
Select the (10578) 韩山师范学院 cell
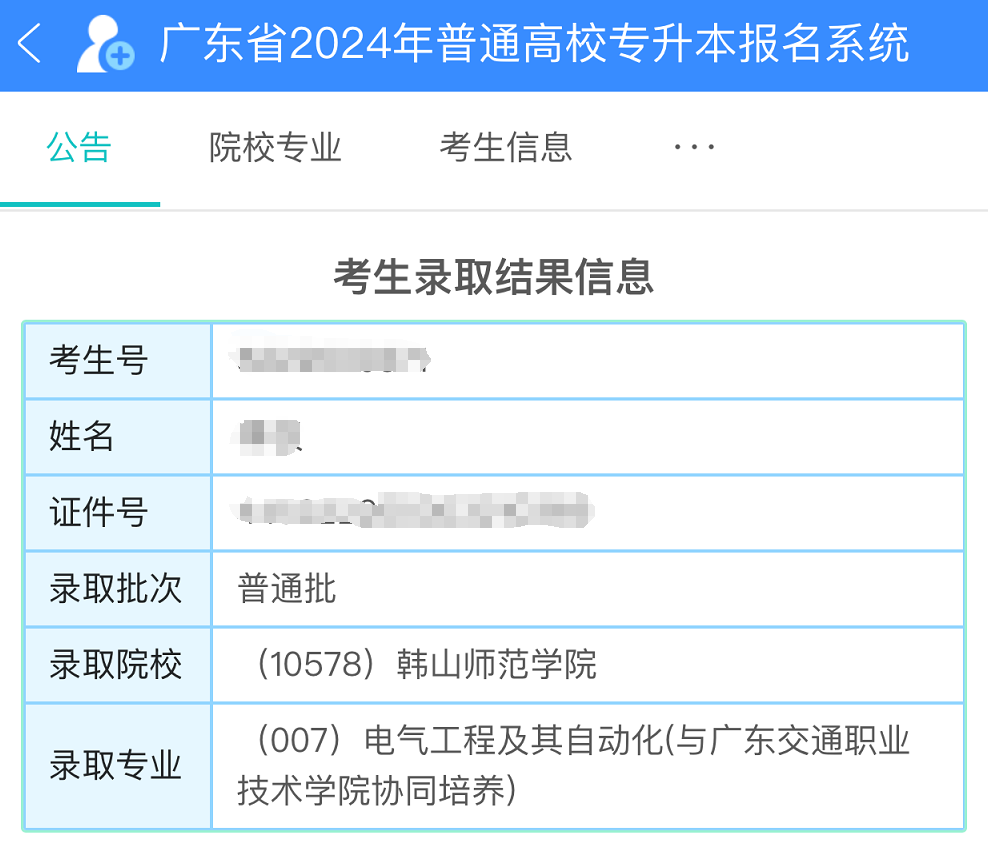point(419,665)
